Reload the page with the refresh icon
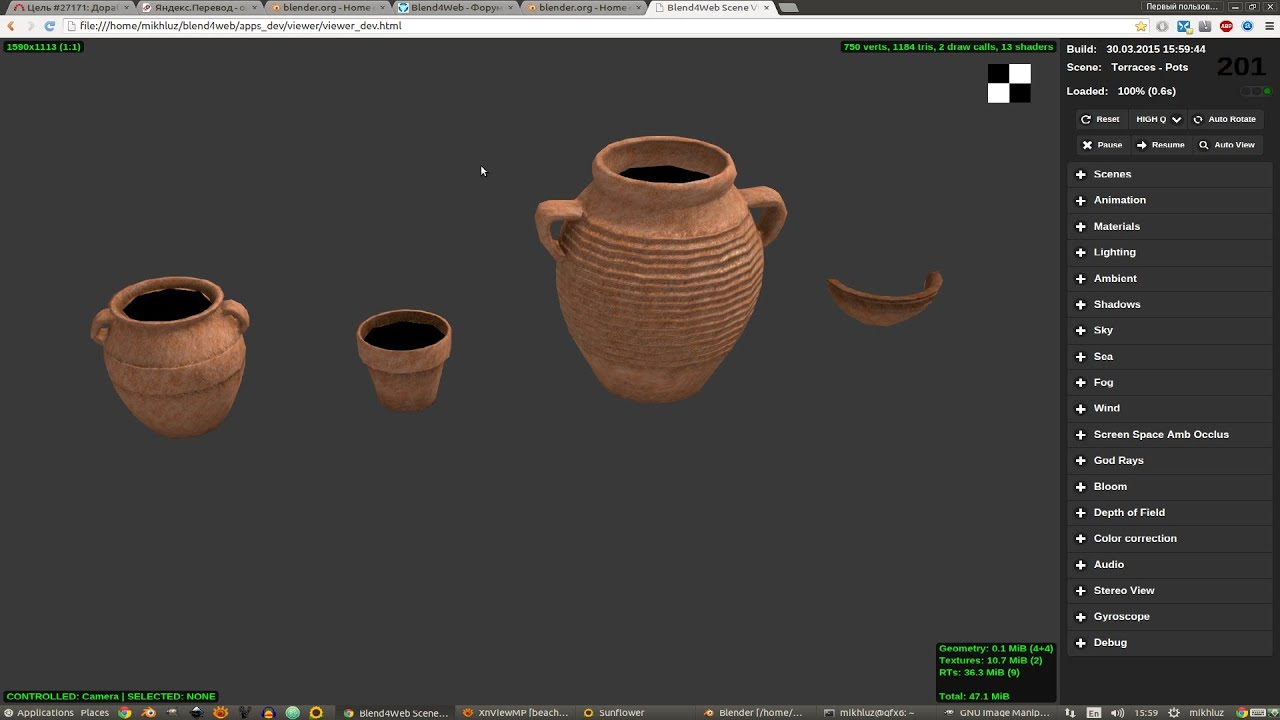 point(49,26)
